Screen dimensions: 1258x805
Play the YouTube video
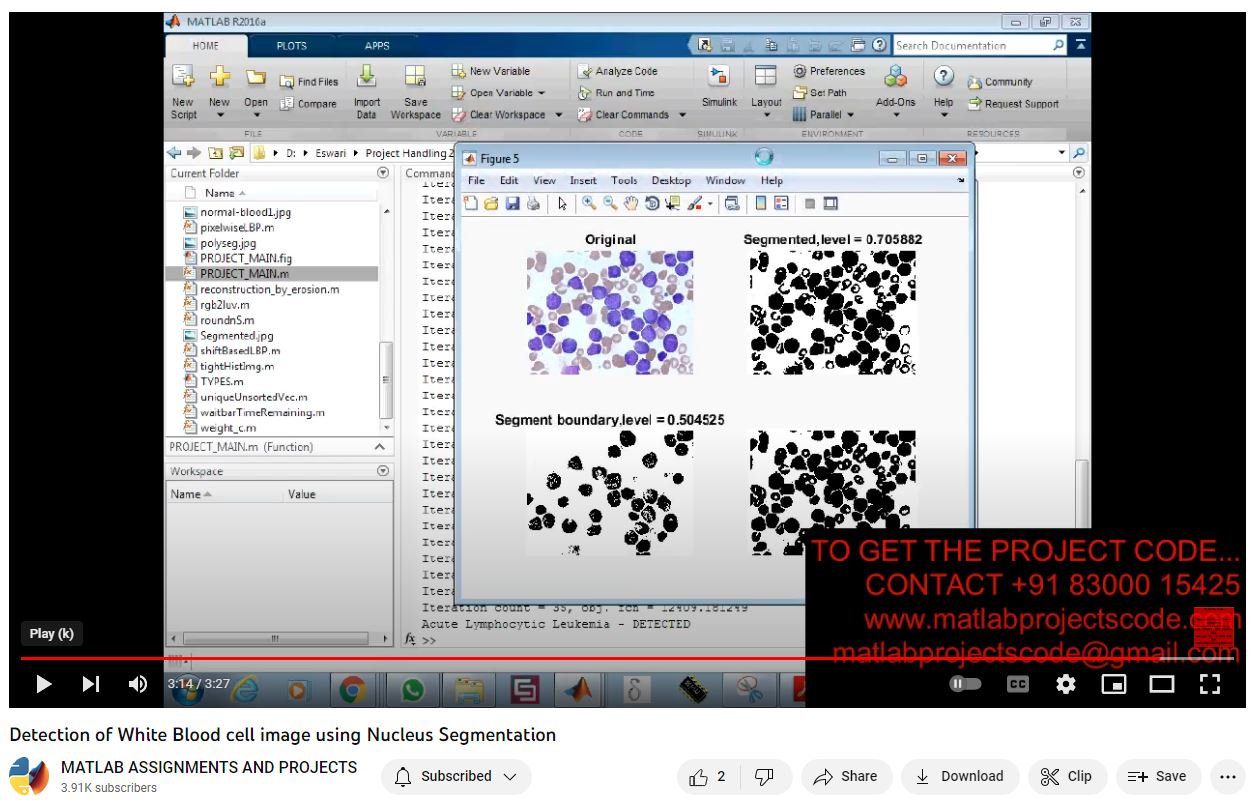[43, 684]
